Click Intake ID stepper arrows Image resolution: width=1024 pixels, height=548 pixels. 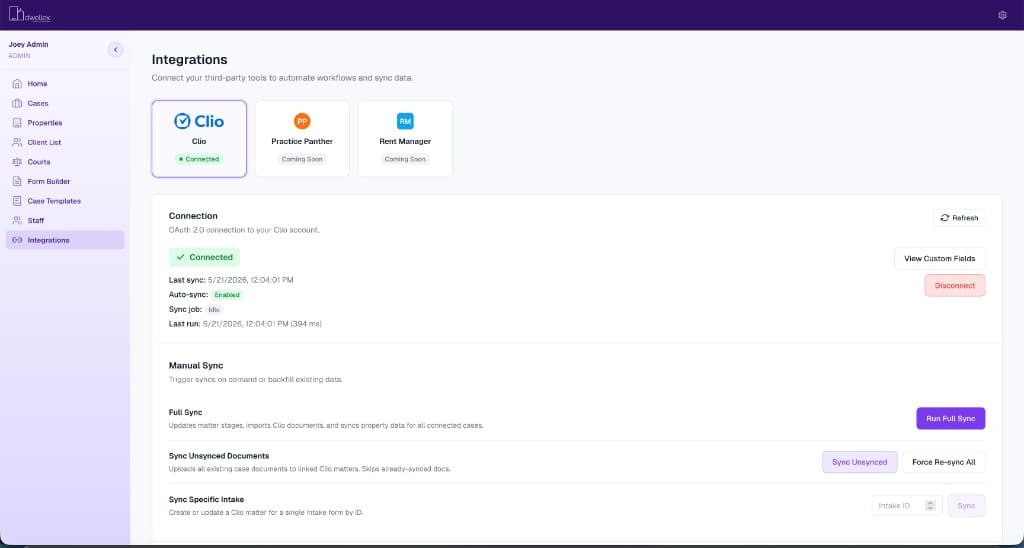[931, 506]
